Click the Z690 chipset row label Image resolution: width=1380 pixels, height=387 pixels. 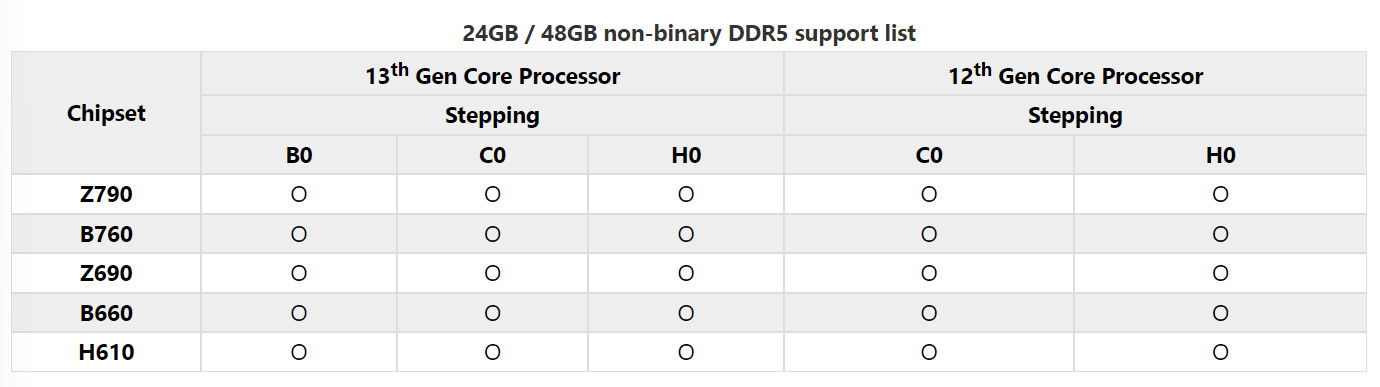click(x=106, y=273)
